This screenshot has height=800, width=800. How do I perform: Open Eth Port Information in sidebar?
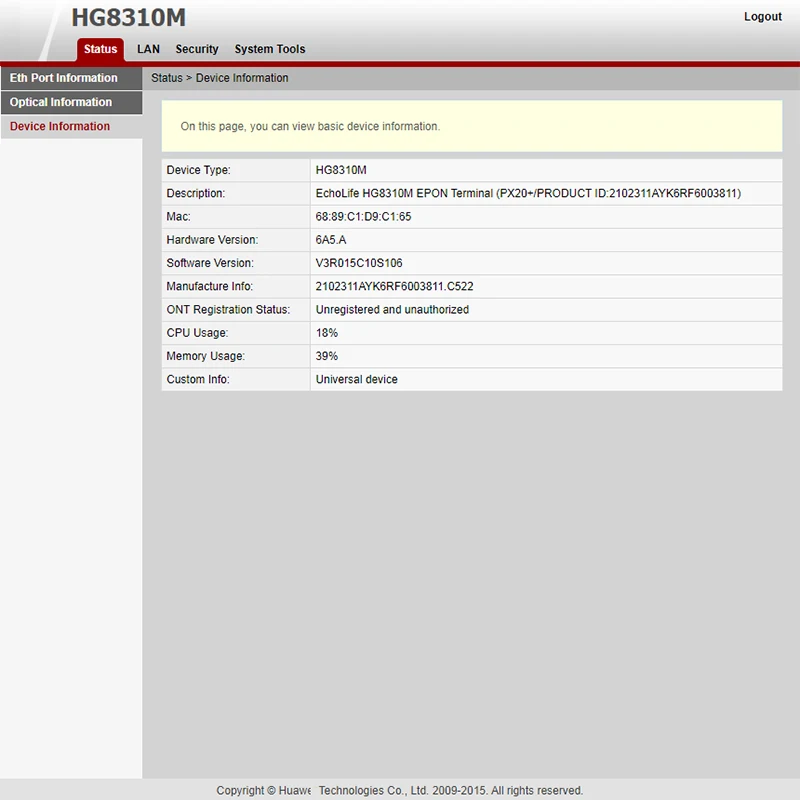click(71, 78)
